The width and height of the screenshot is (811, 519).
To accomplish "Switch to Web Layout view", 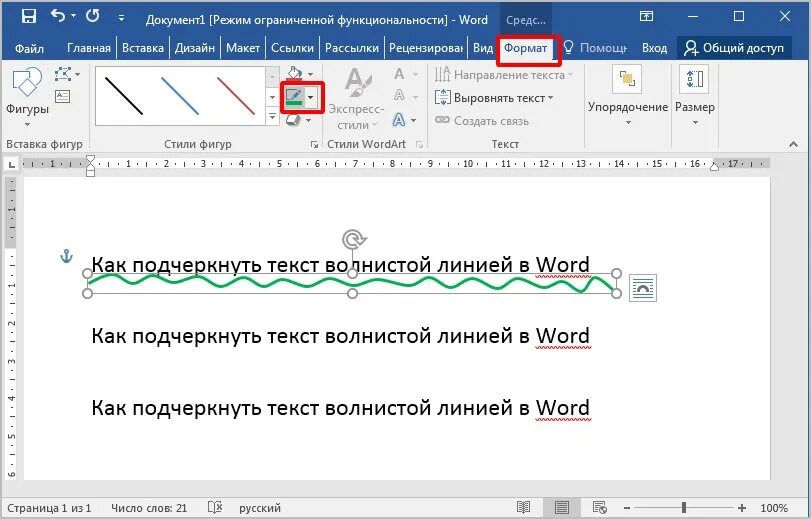I will (600, 508).
